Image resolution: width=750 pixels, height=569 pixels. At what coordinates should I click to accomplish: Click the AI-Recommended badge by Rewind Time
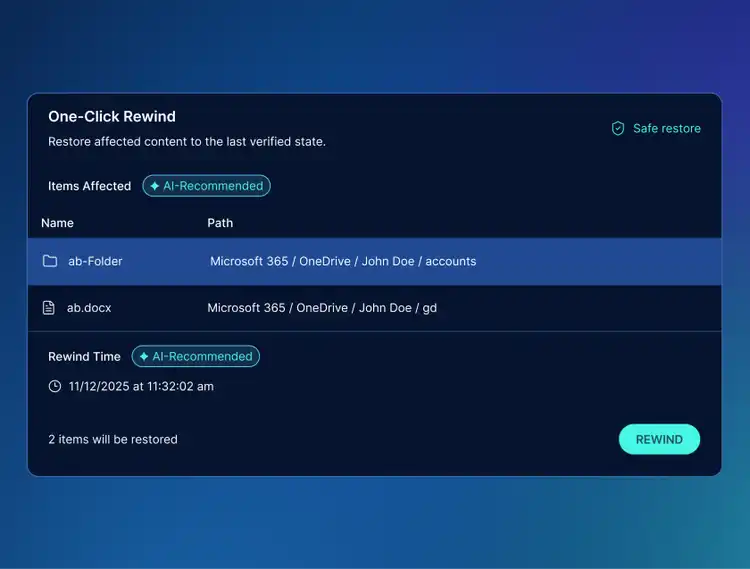pos(196,356)
